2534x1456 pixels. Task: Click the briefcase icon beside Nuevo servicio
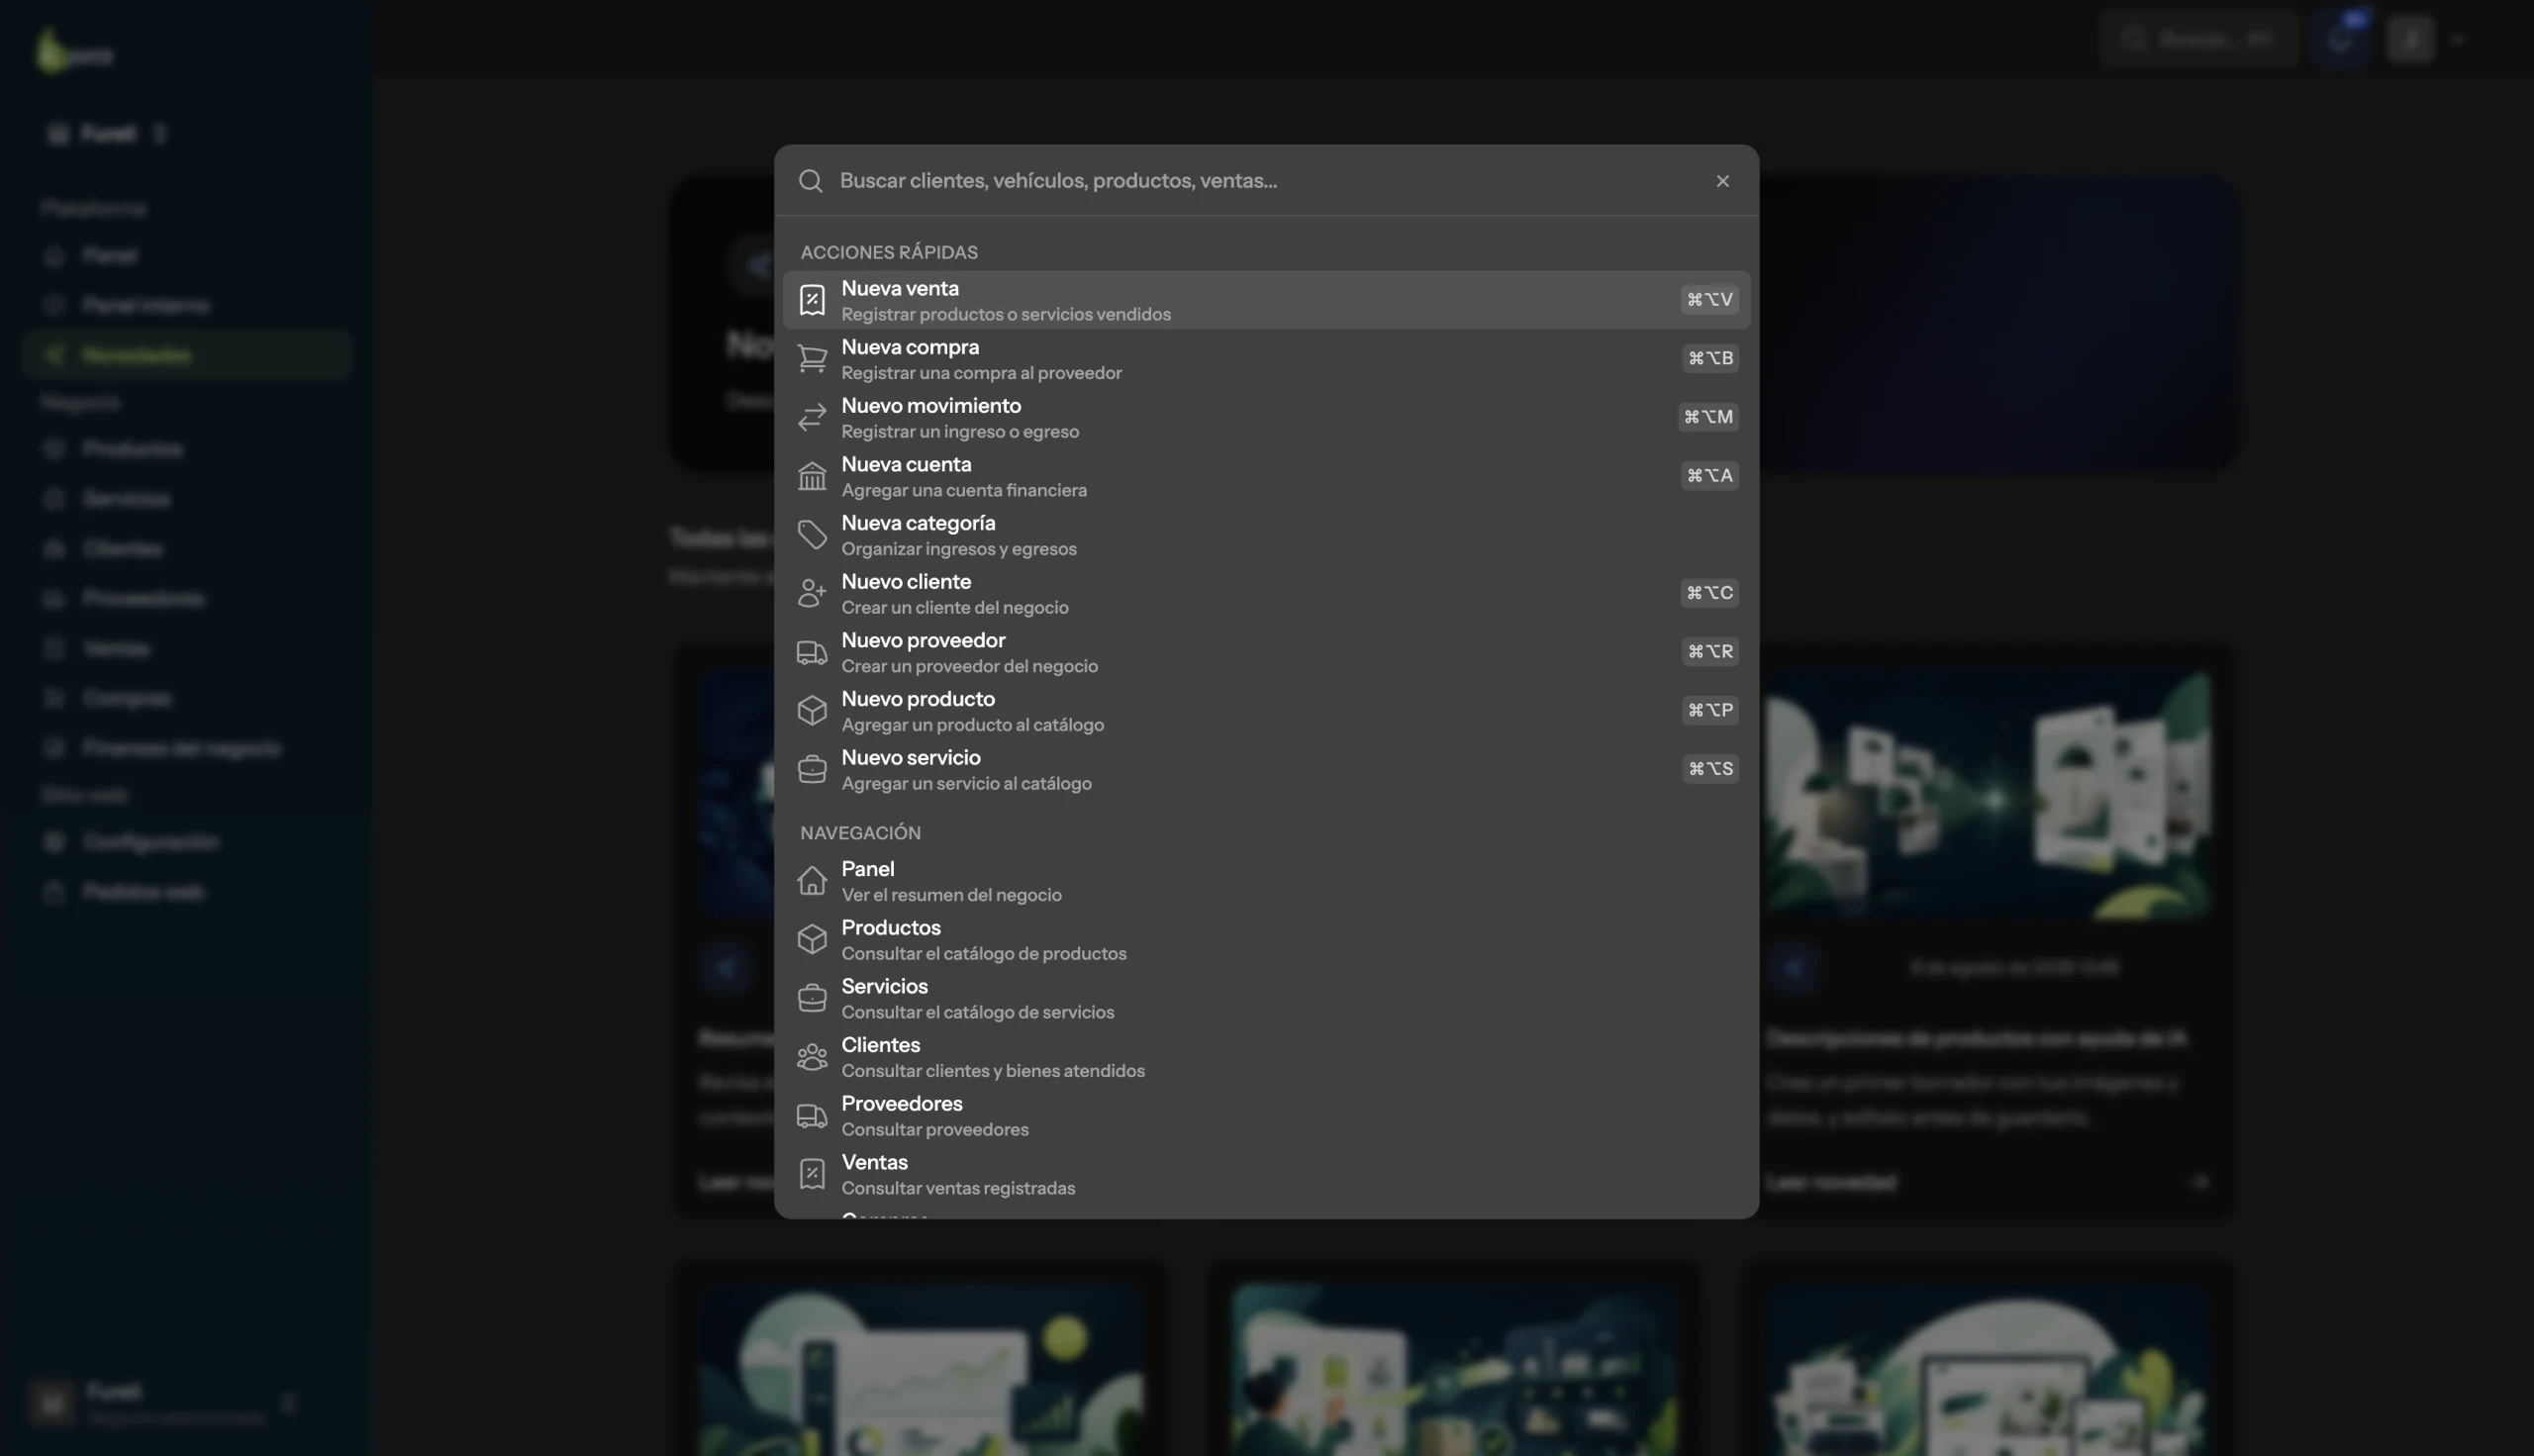(x=812, y=769)
